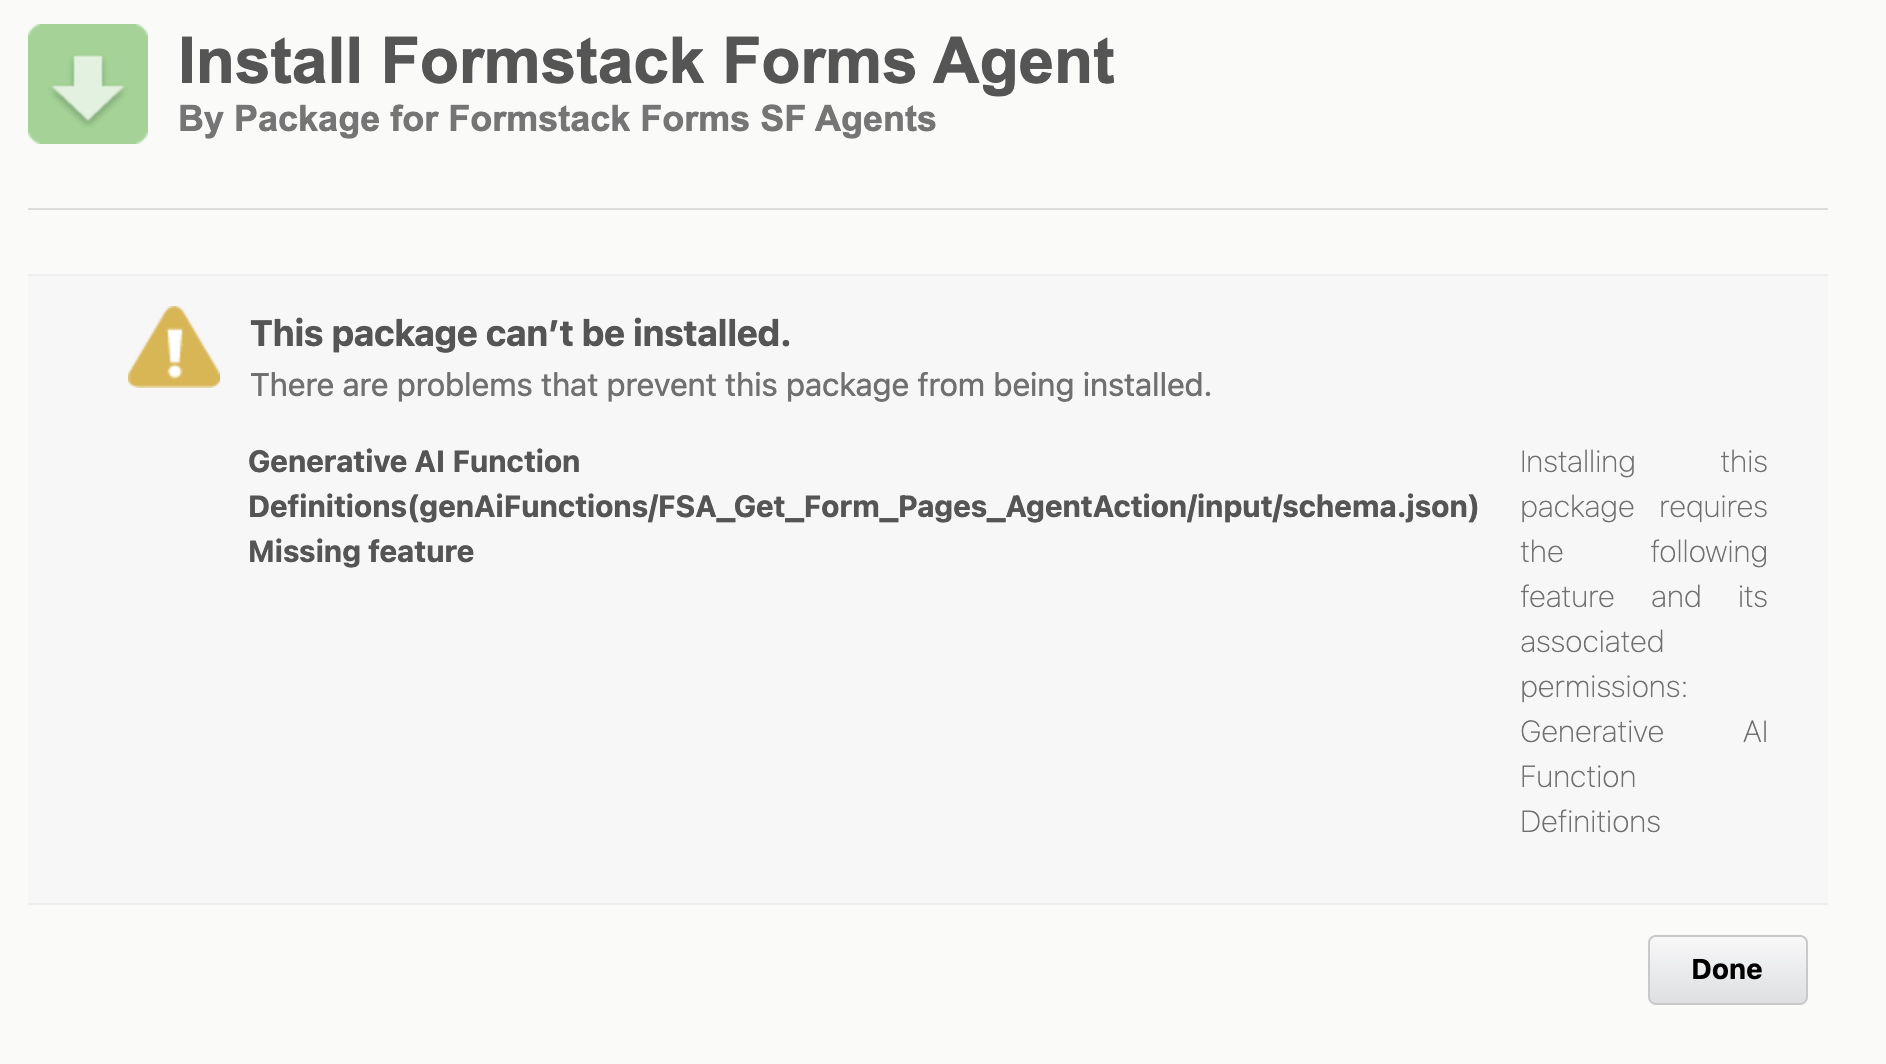The image size is (1886, 1064).
Task: Click the permissions: text in the description
Action: coord(1603,687)
